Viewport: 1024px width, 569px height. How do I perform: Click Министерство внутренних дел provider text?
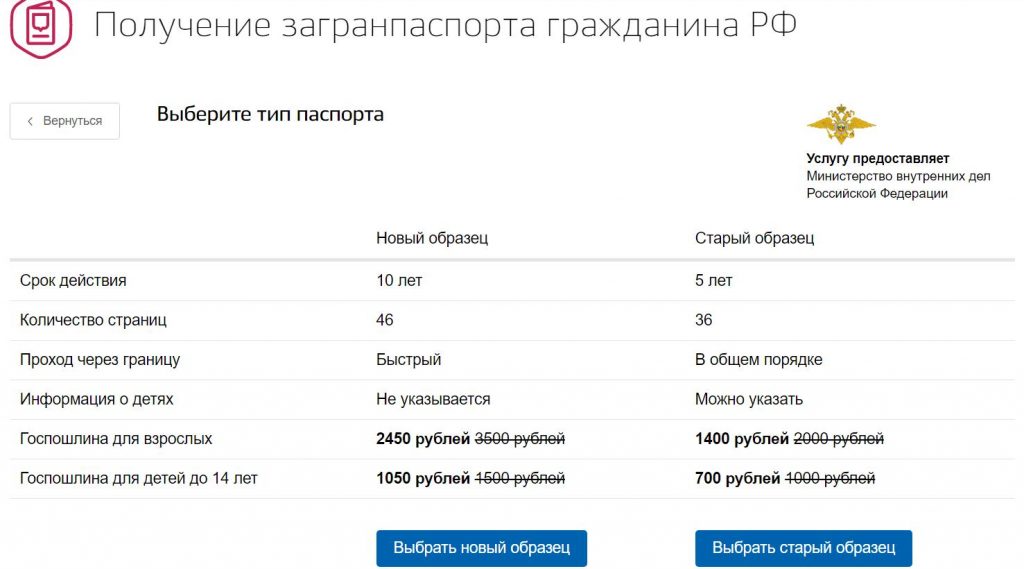[898, 176]
